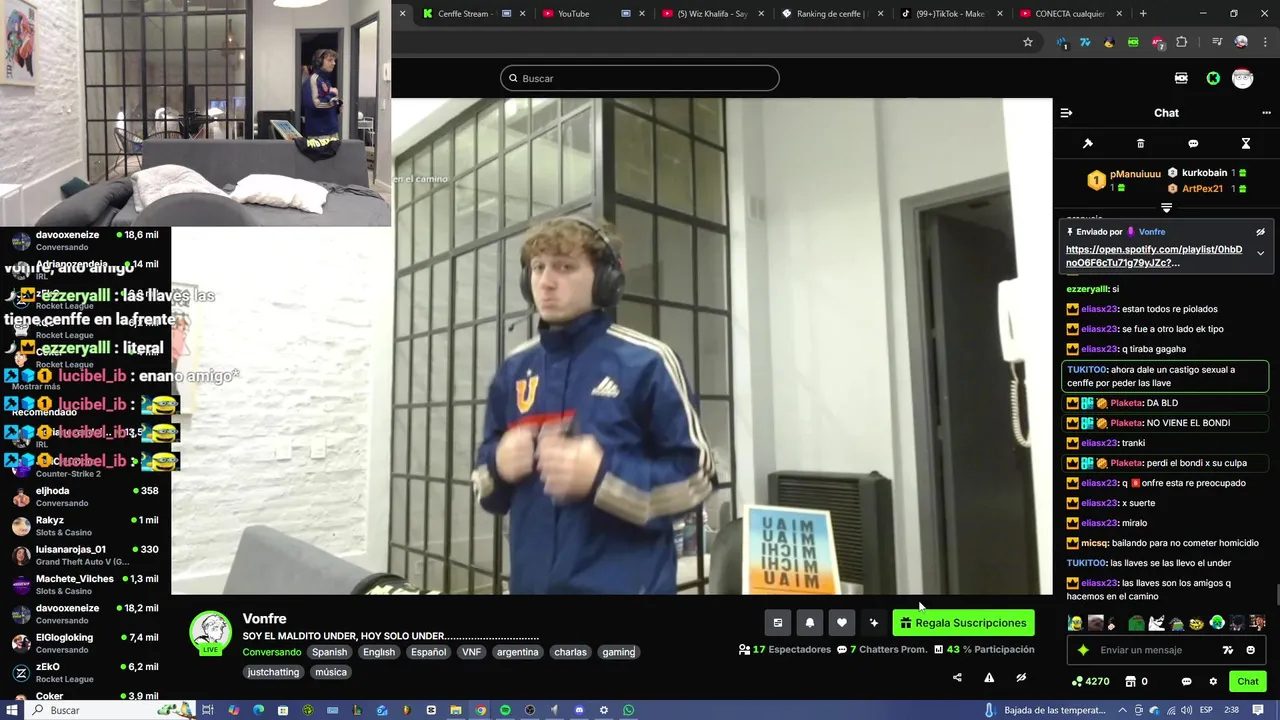Open the pinned Spotify playlist link
This screenshot has width=1280, height=720.
pyautogui.click(x=1154, y=256)
